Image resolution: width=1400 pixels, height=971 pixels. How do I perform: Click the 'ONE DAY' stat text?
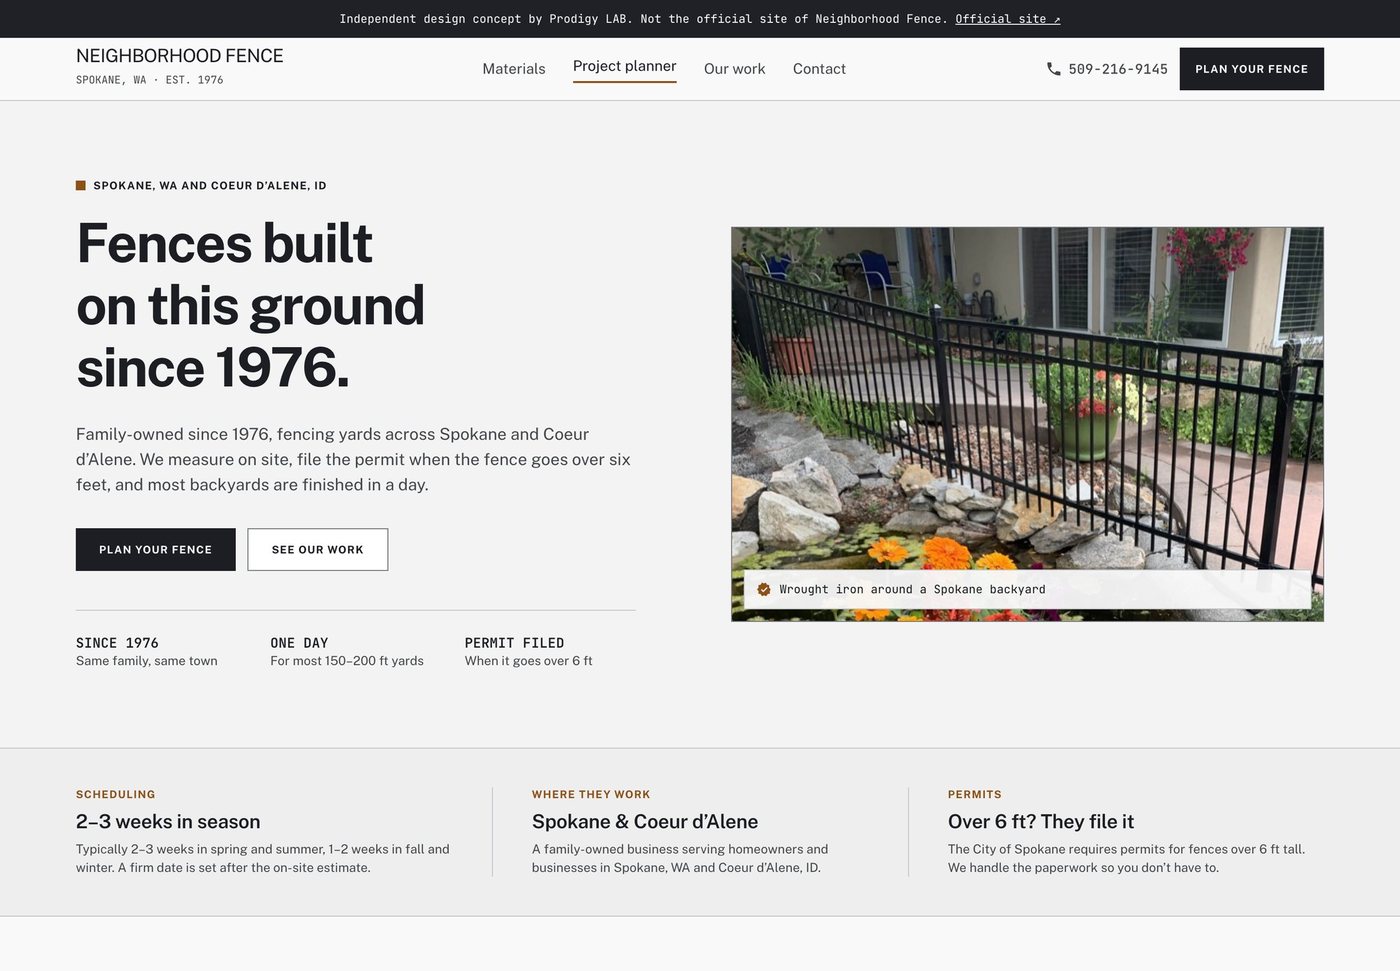click(299, 643)
